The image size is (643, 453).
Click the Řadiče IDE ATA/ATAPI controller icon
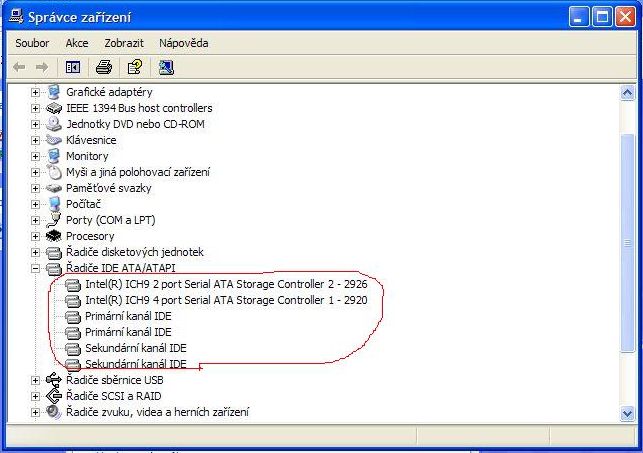[54, 269]
